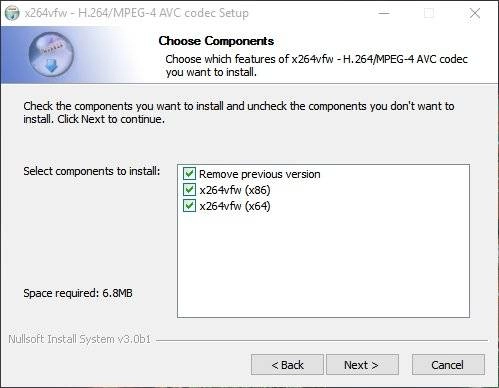This screenshot has width=499, height=388.
Task: Go to previous step with < Back
Action: [x=287, y=365]
